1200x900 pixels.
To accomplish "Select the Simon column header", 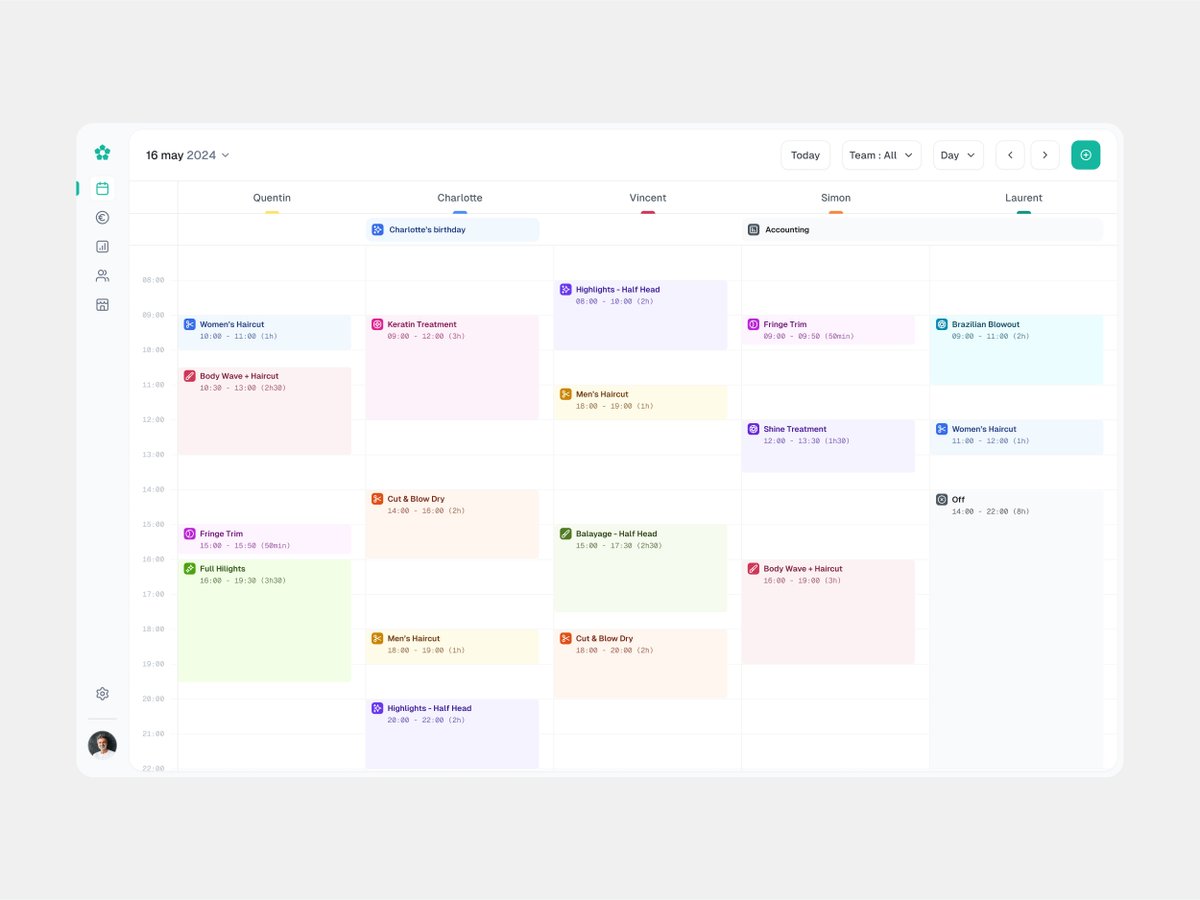I will click(x=836, y=198).
